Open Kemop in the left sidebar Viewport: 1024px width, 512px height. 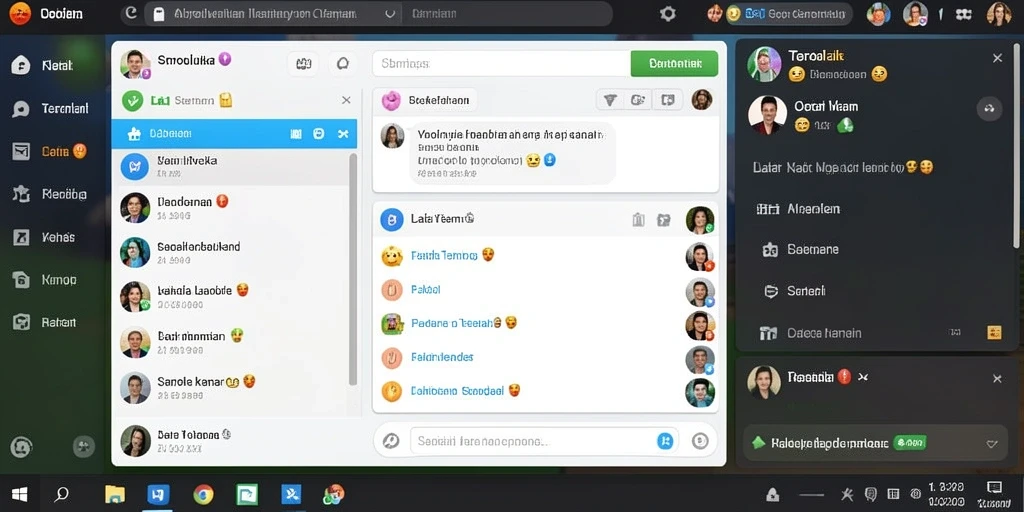44,280
